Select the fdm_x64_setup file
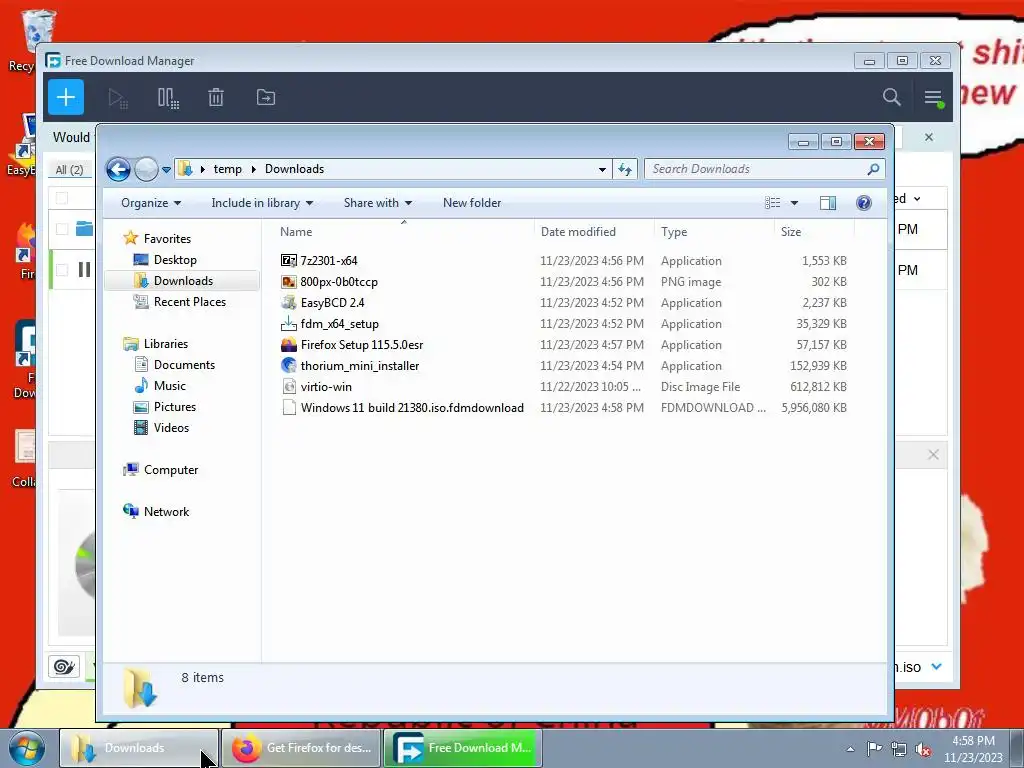 point(340,323)
